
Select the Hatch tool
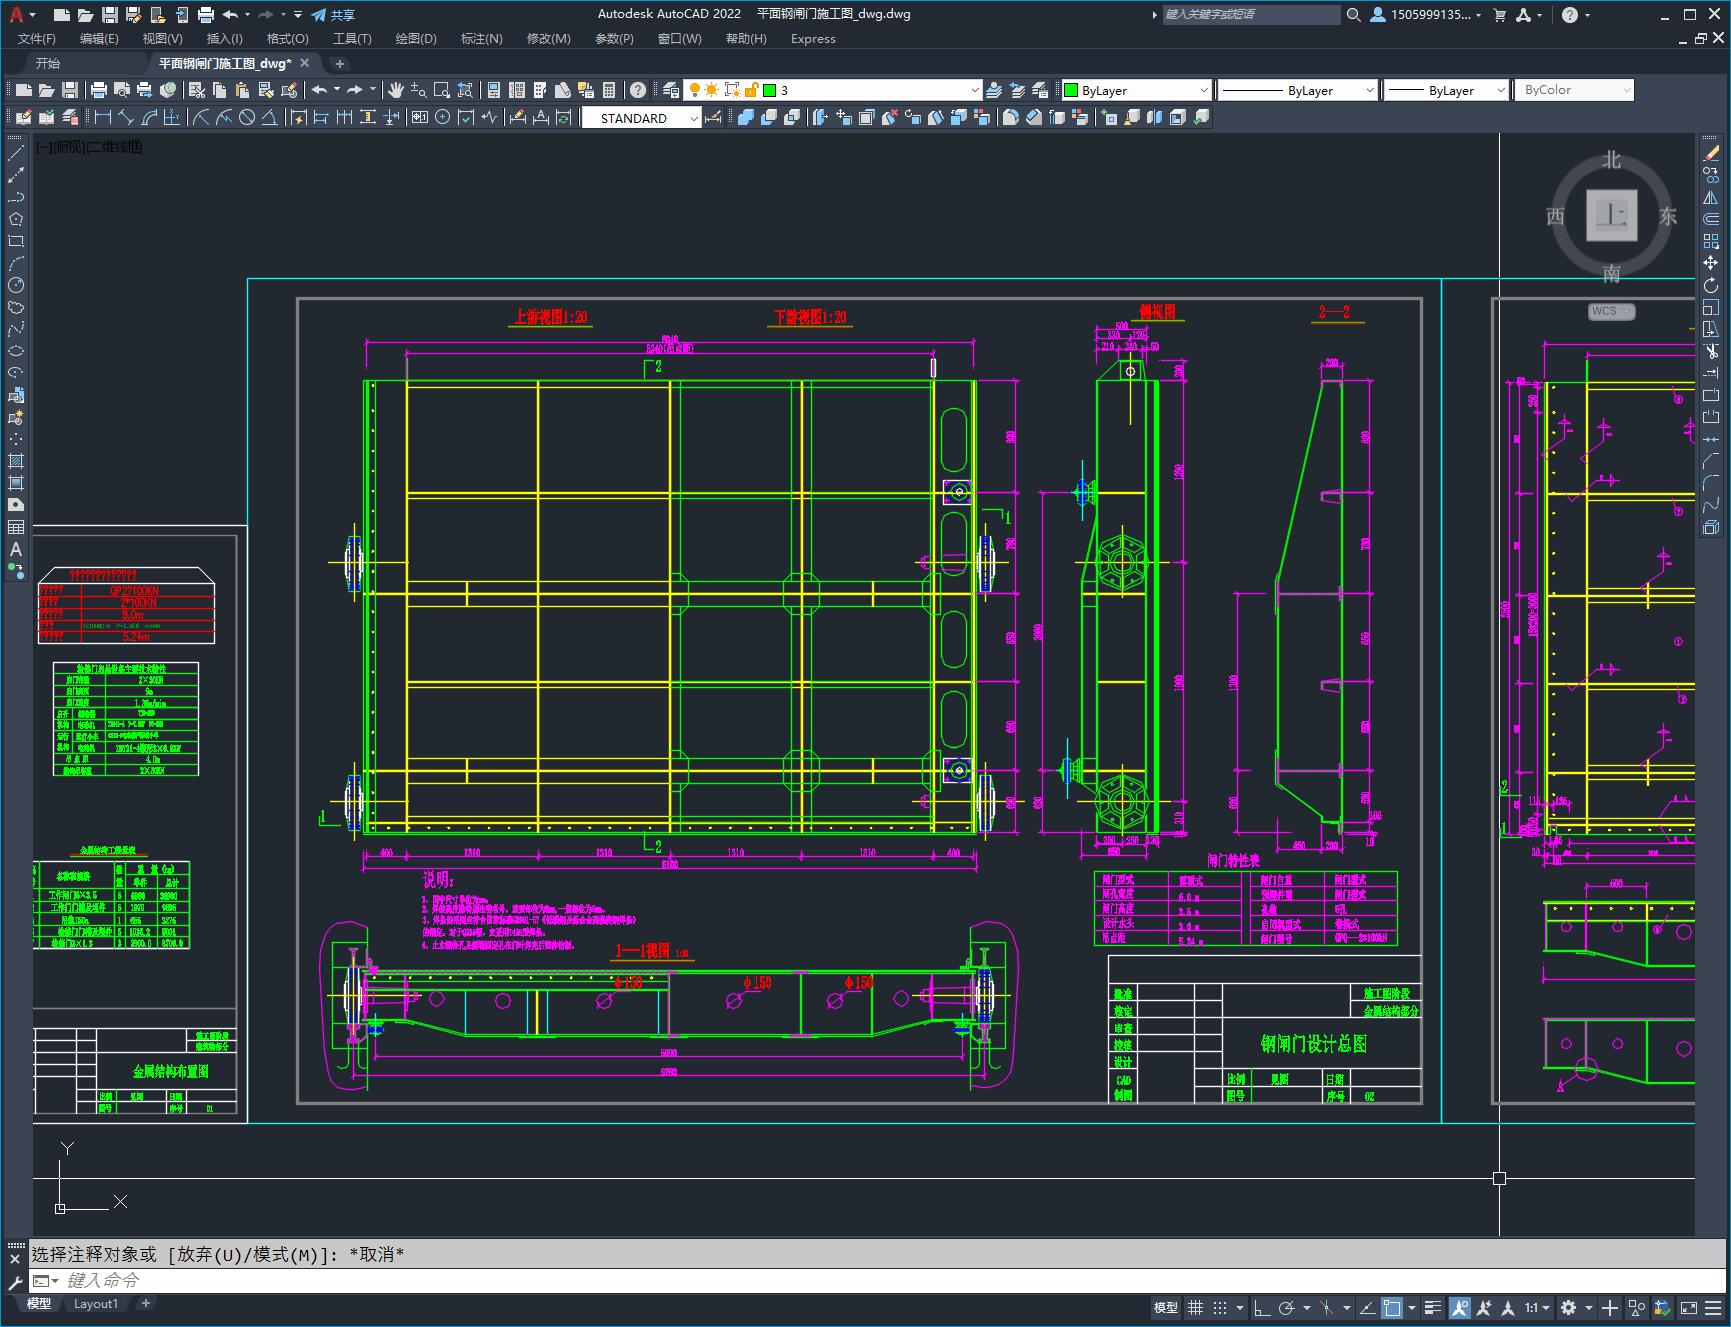[16, 461]
